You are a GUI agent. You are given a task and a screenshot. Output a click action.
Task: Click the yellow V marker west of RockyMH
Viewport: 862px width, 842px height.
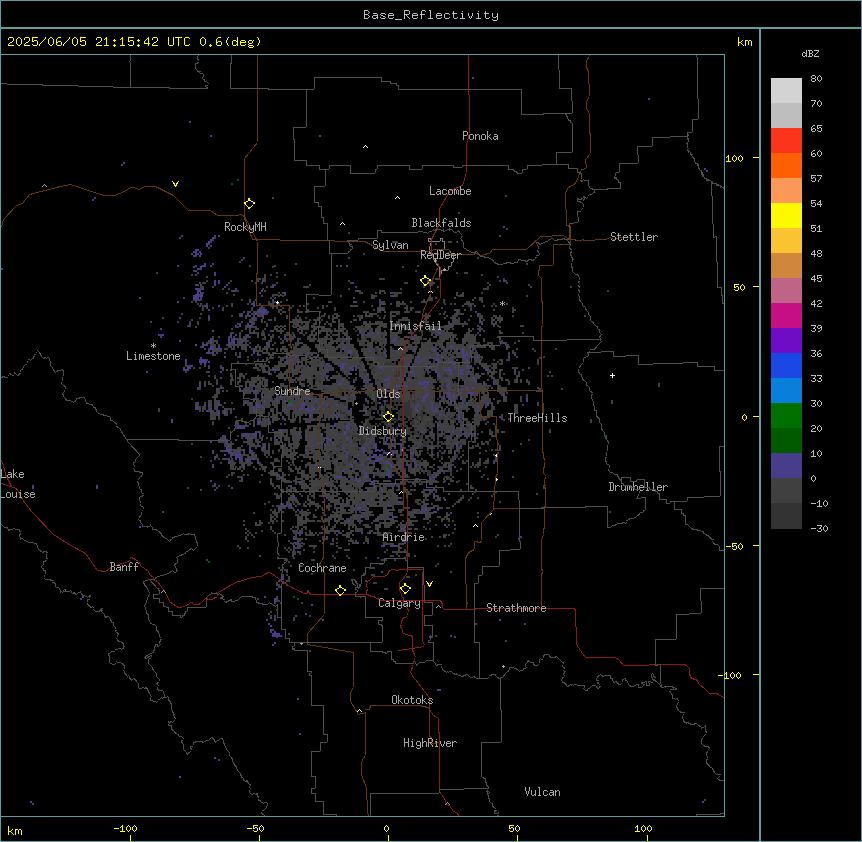click(x=175, y=184)
